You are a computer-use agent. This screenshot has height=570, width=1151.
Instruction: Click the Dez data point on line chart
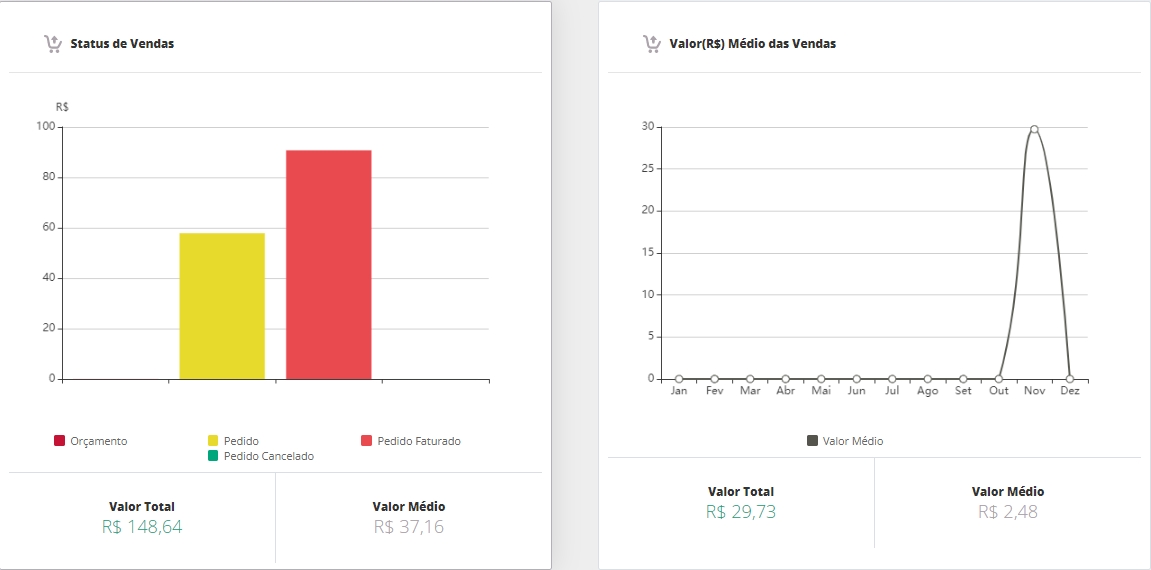(x=1070, y=379)
